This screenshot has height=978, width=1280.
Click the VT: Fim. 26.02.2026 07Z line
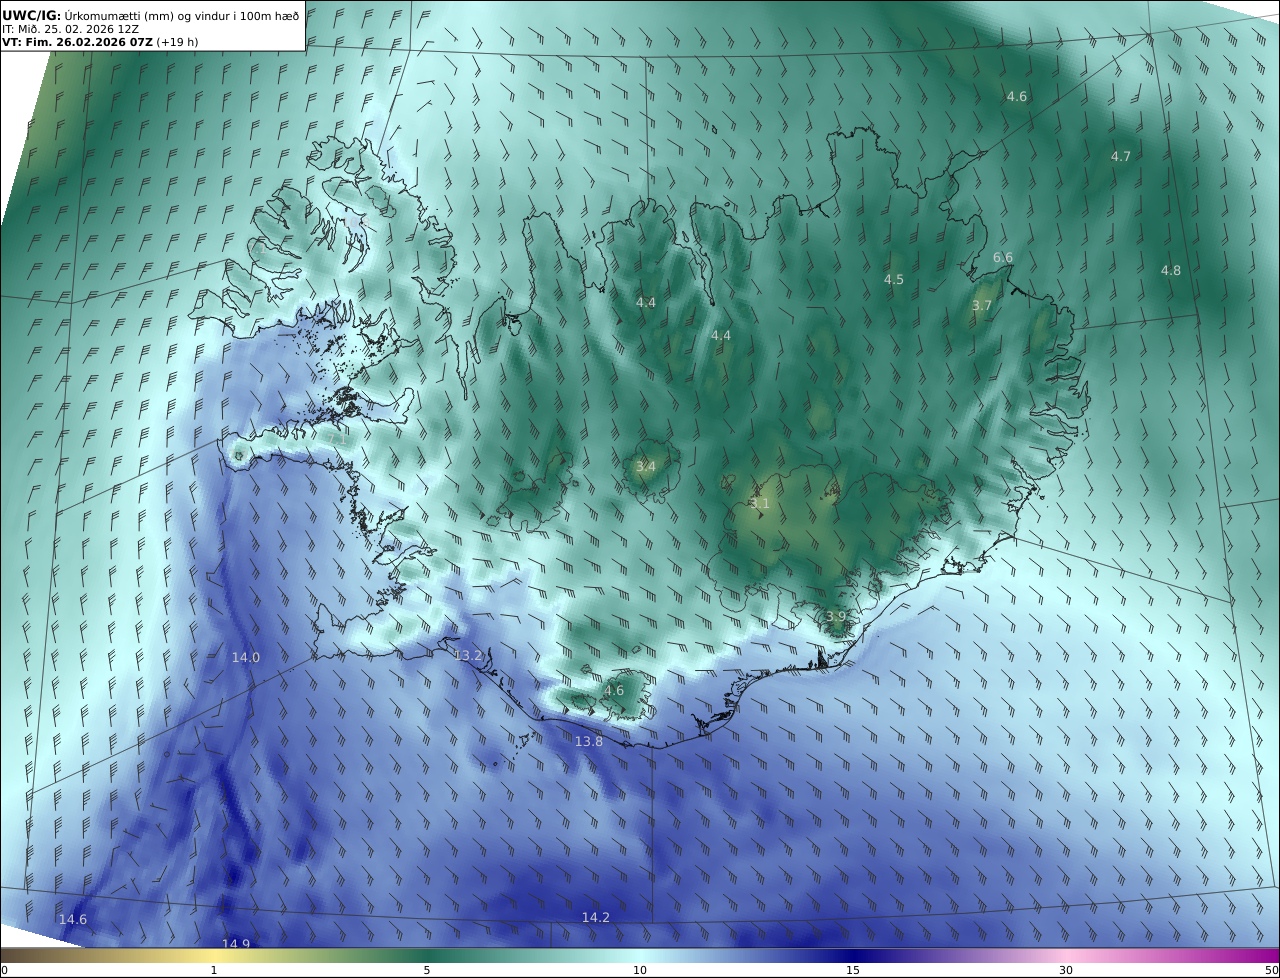(100, 42)
